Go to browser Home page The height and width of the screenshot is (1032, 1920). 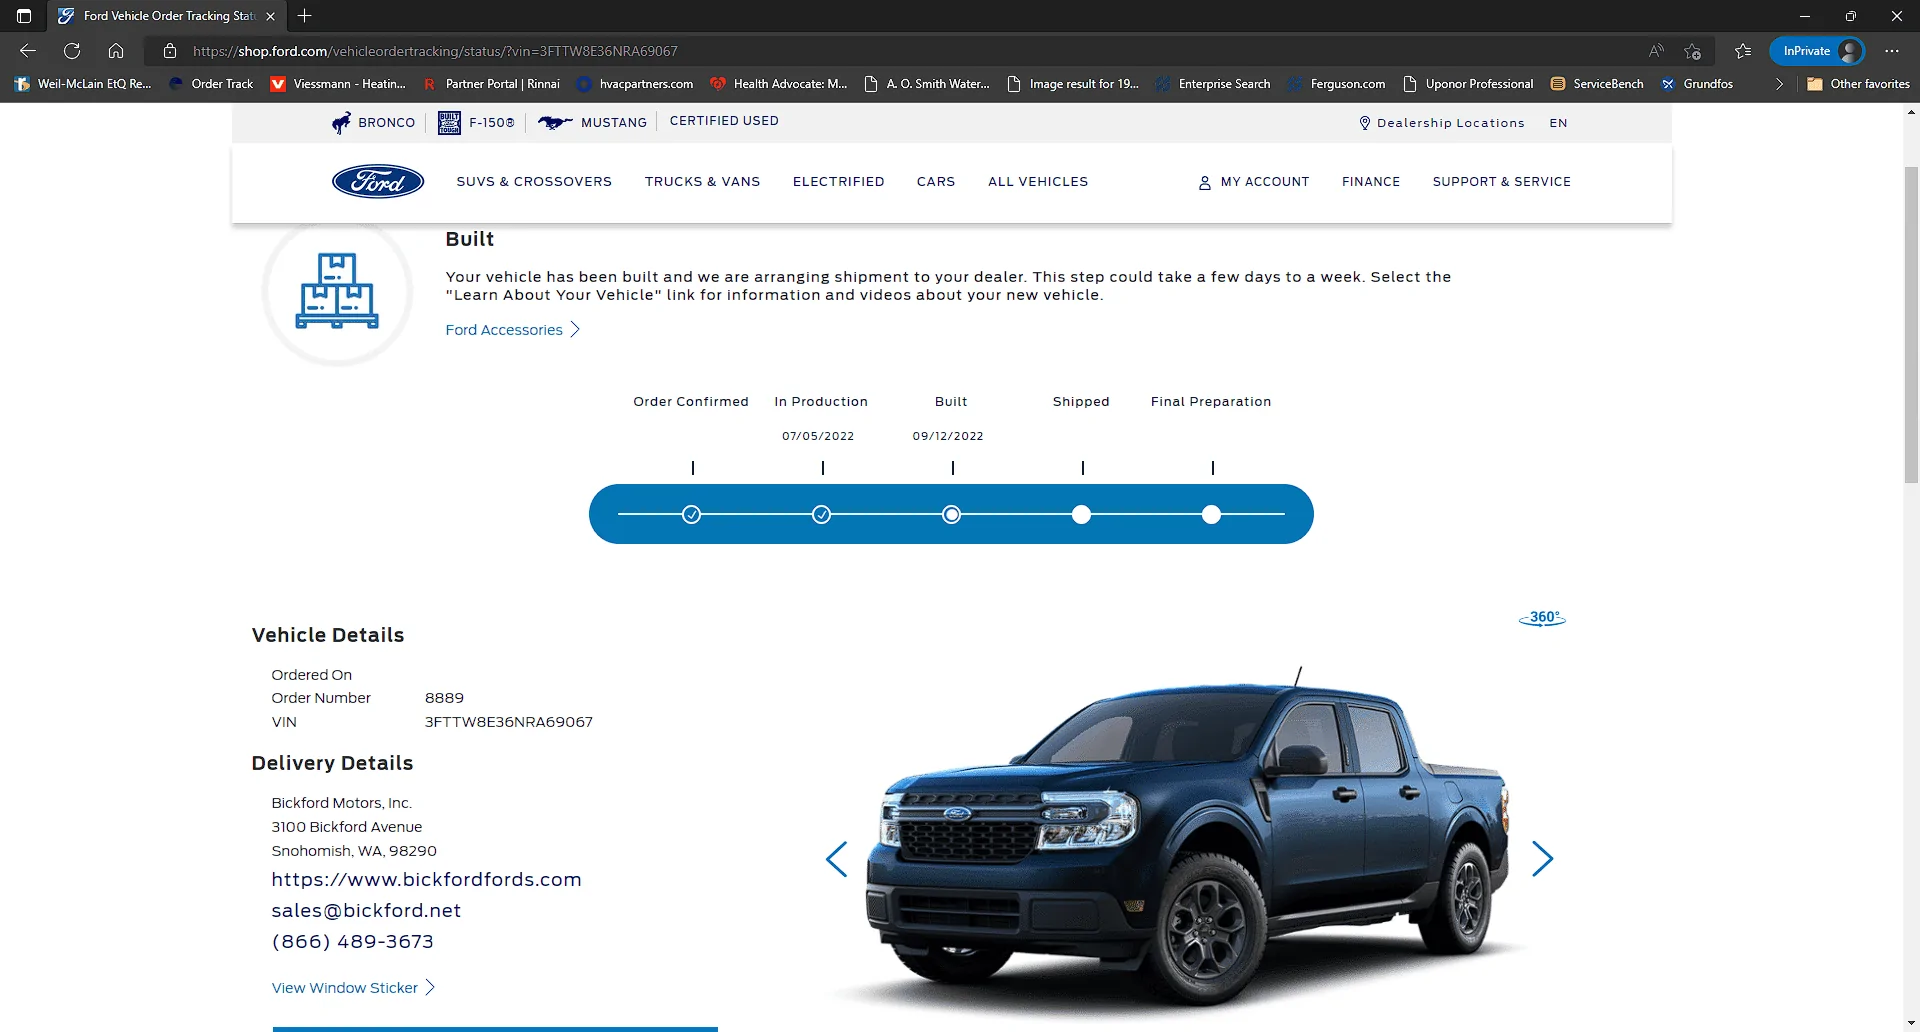(x=116, y=51)
